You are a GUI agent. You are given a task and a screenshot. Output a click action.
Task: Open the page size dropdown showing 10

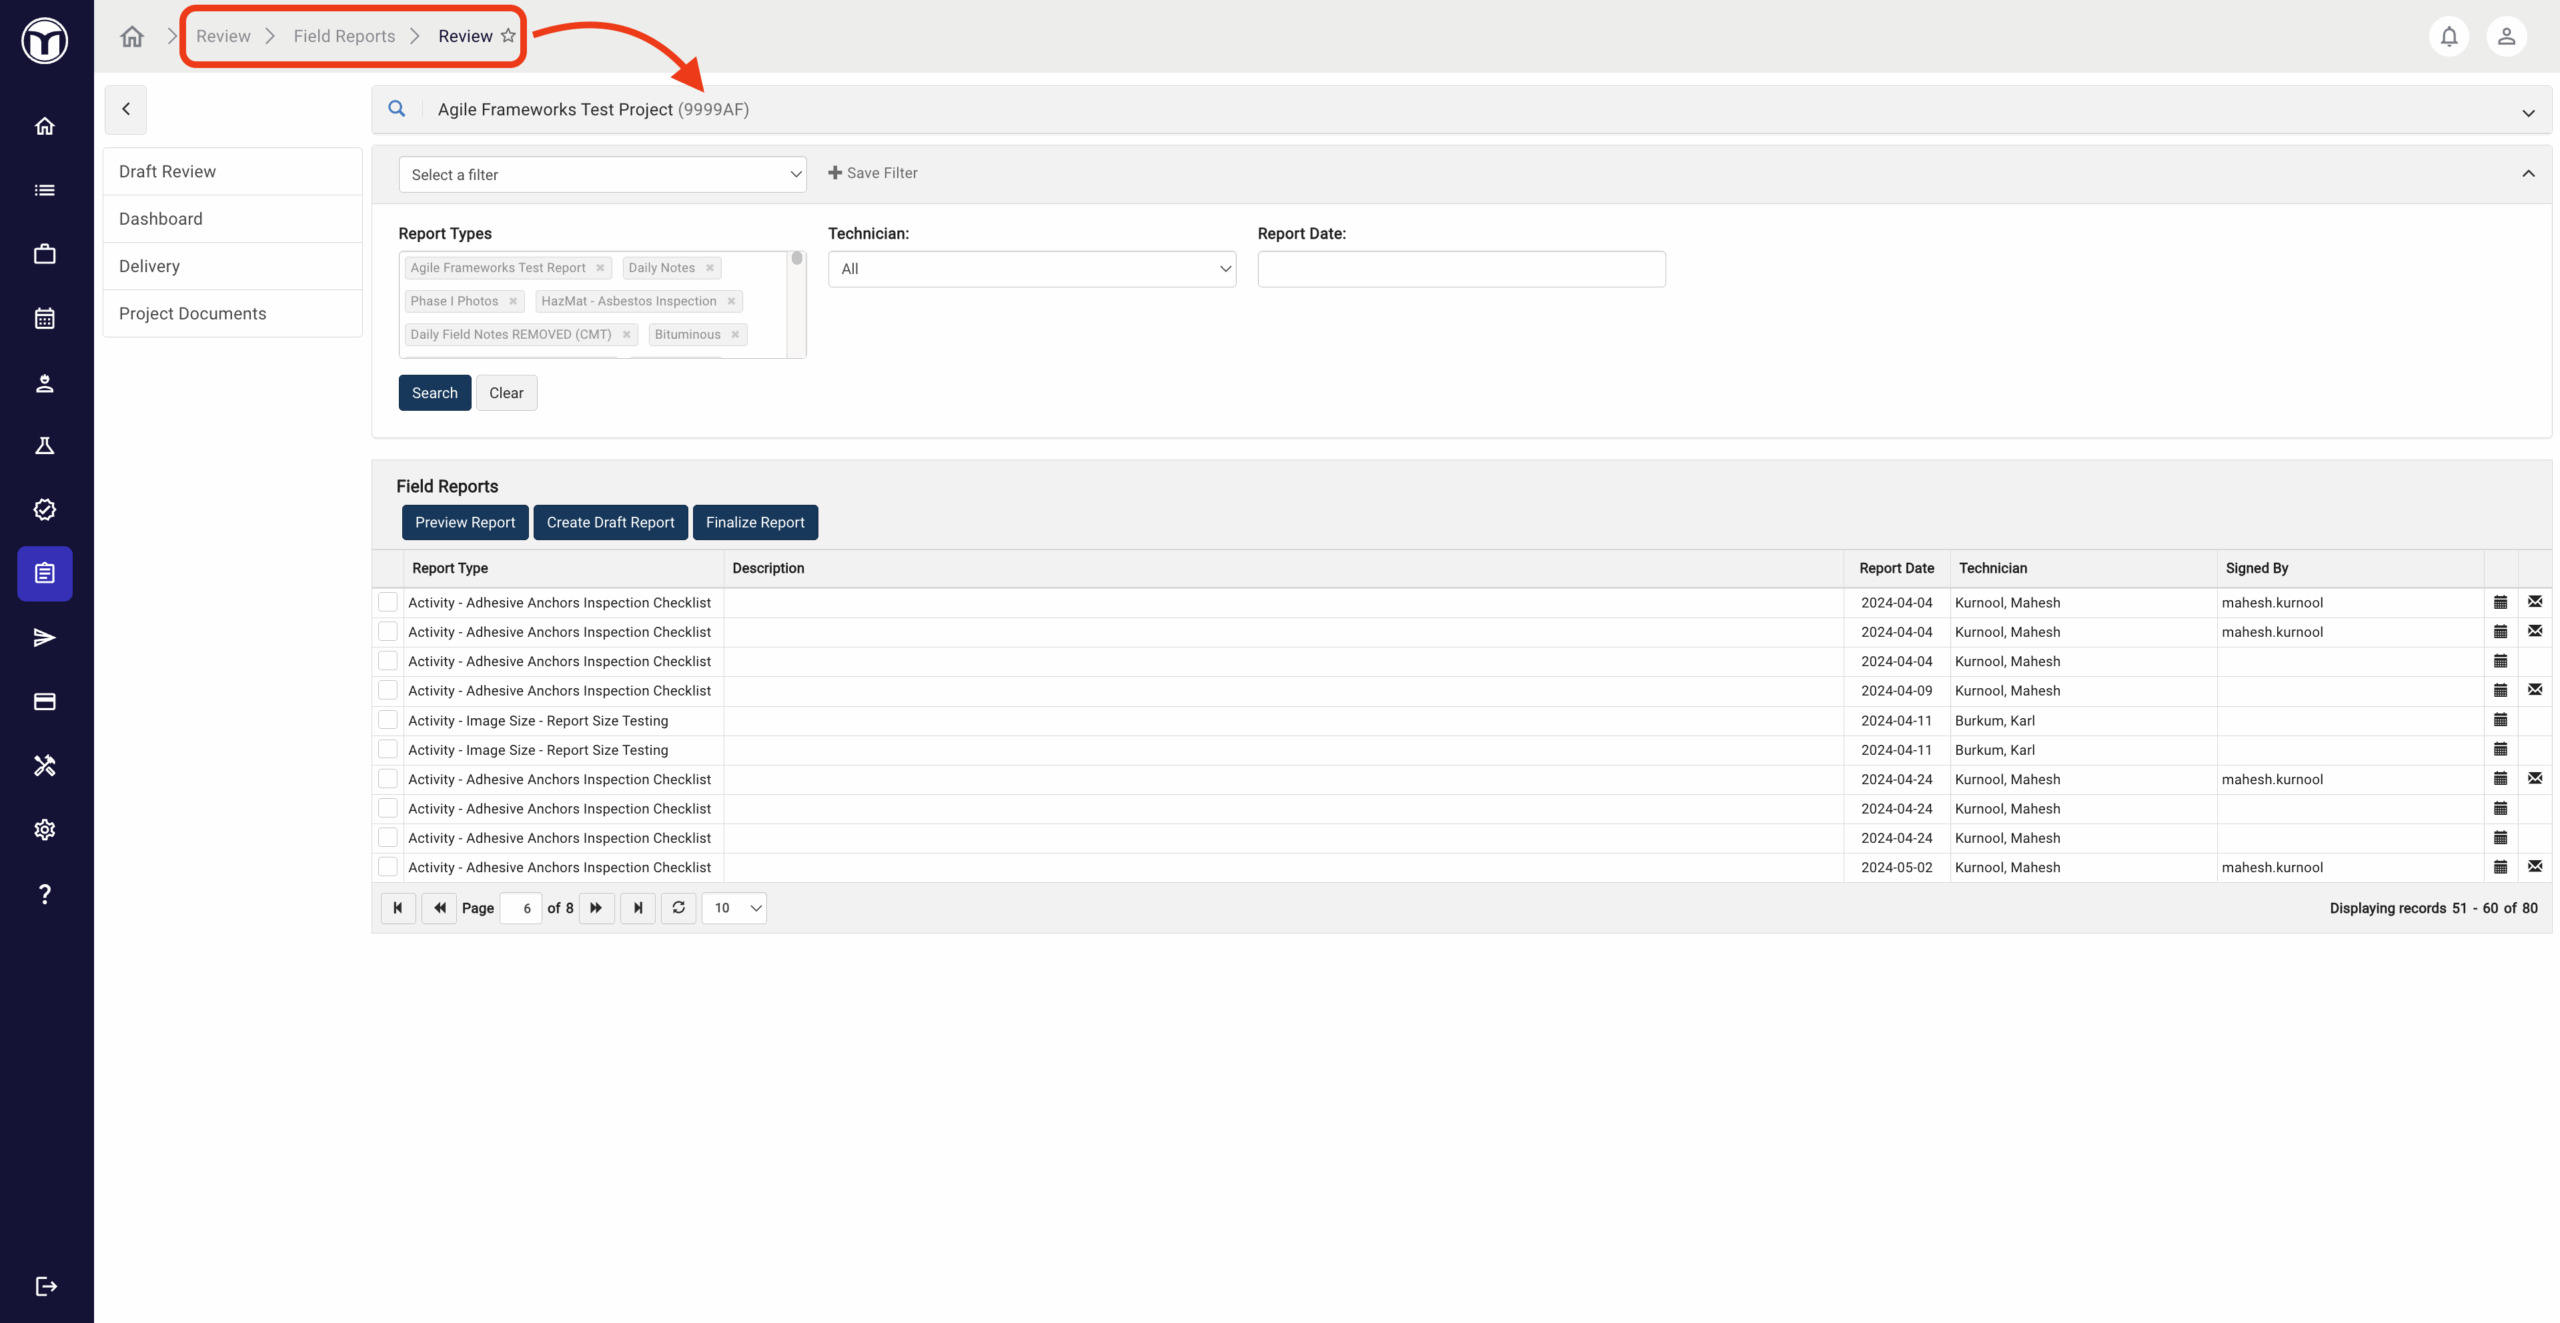pyautogui.click(x=734, y=908)
